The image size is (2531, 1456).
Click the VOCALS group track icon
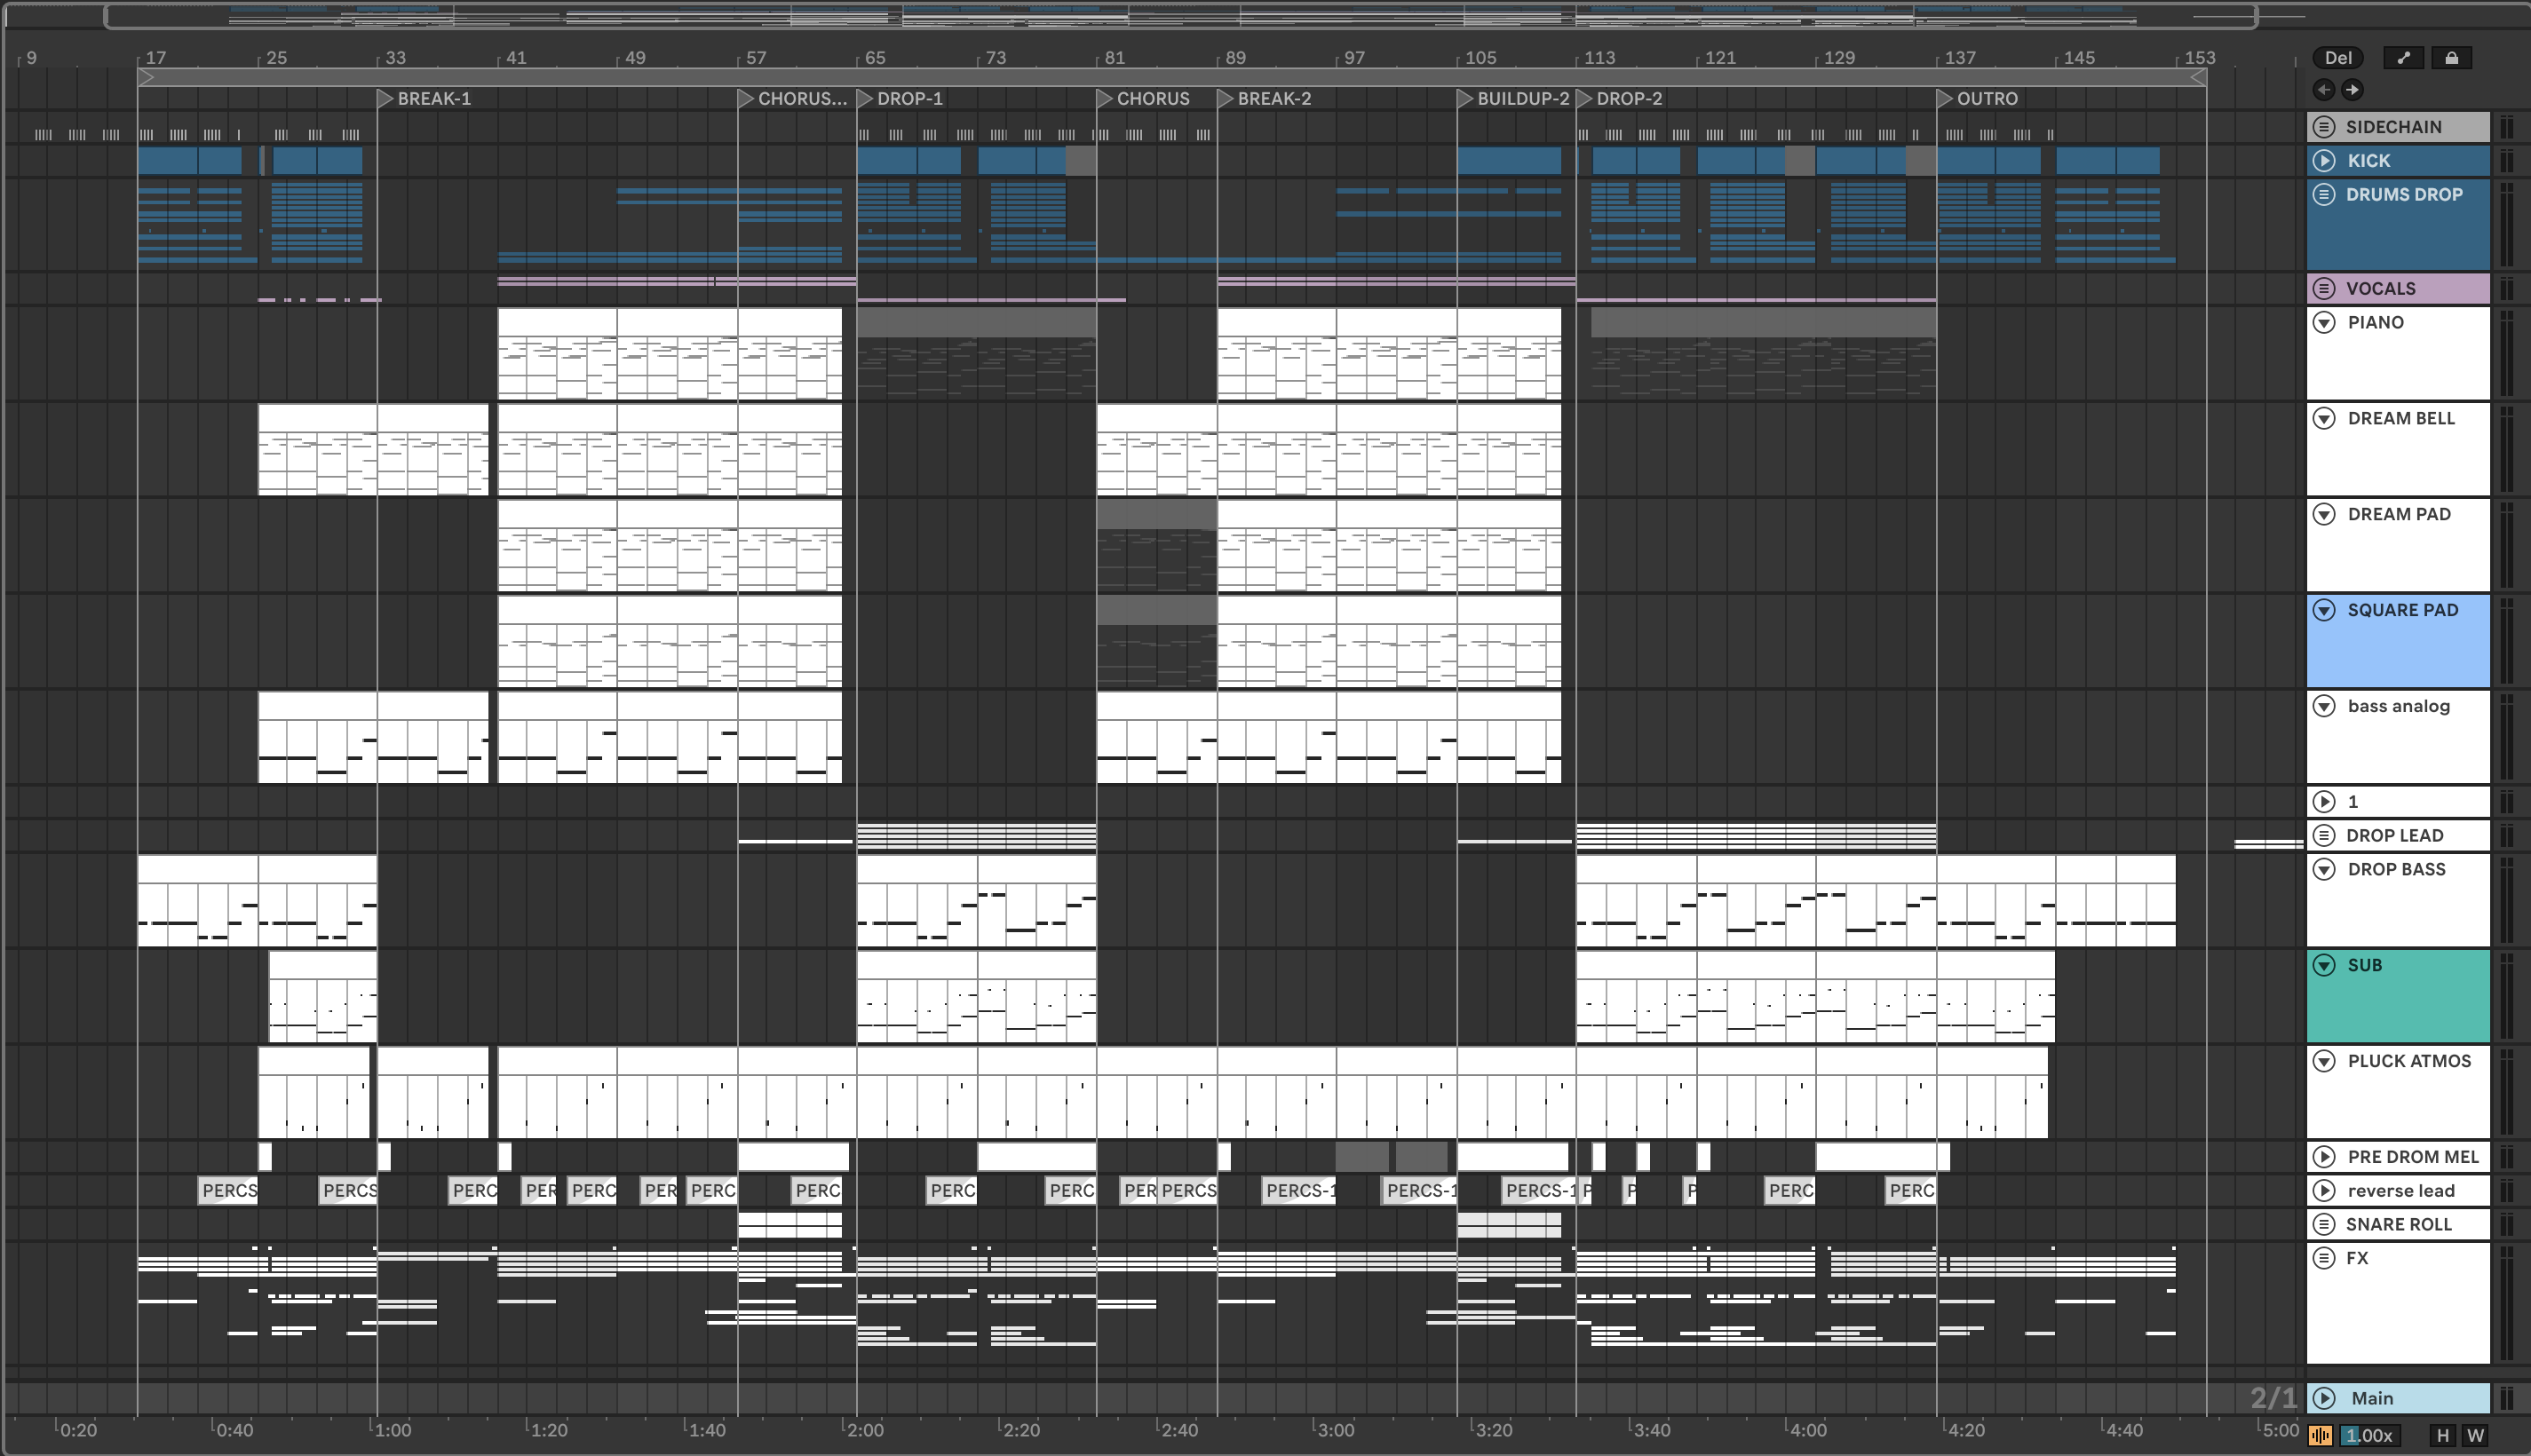2324,289
